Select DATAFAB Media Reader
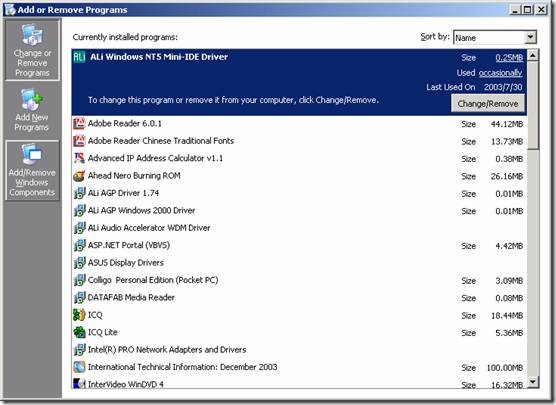This screenshot has height=405, width=556. pos(131,297)
